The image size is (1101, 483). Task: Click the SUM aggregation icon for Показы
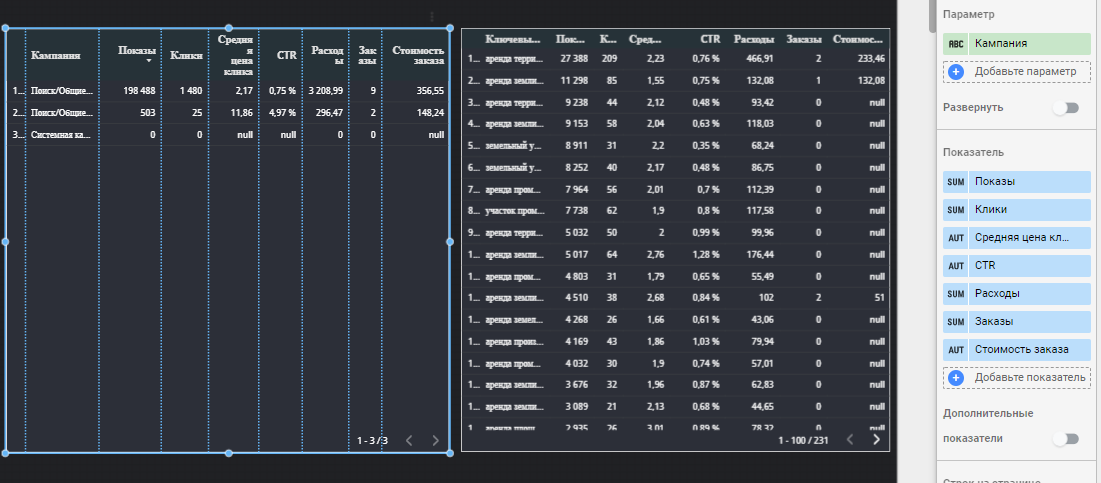tap(955, 182)
